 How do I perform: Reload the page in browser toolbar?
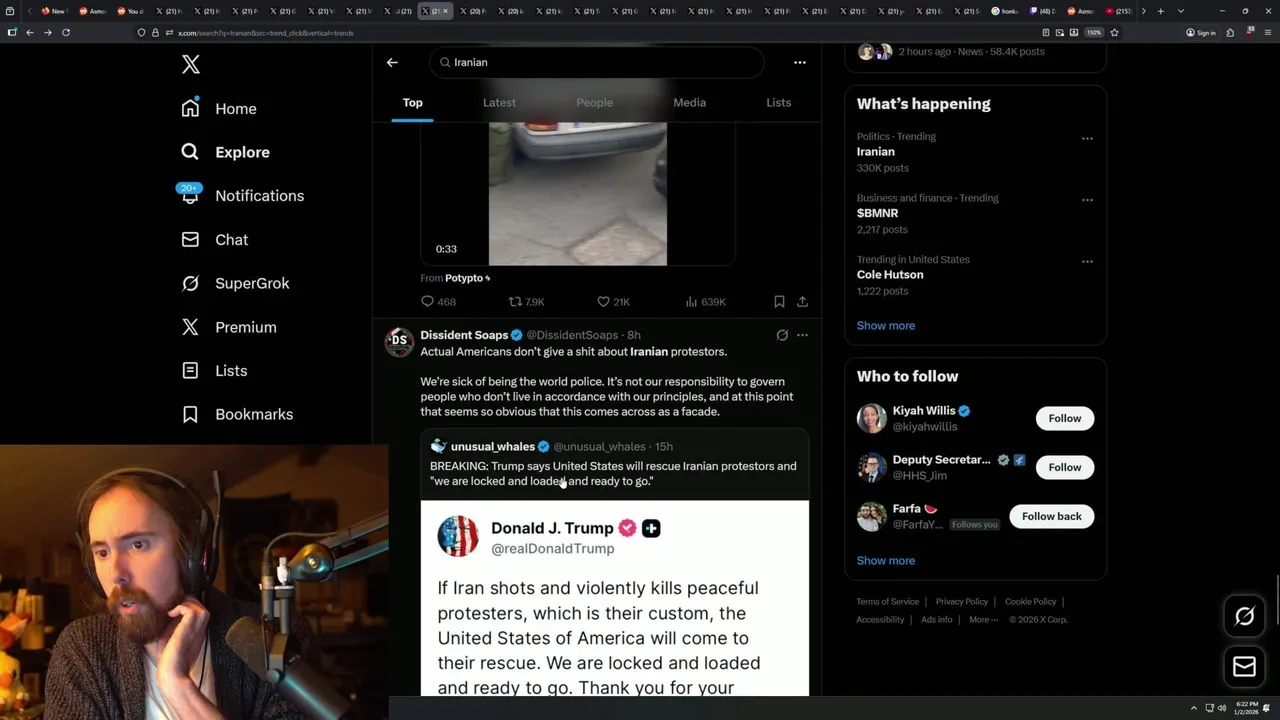pos(66,32)
